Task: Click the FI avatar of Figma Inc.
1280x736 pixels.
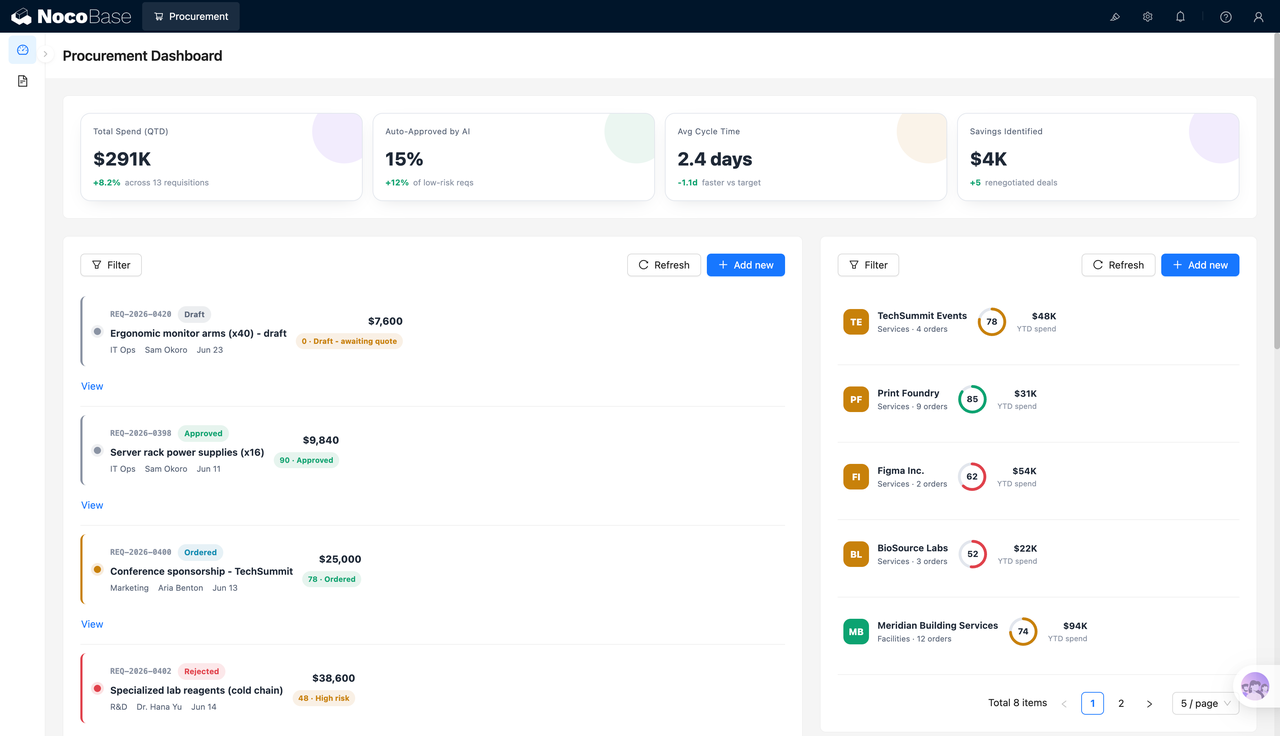Action: (x=856, y=477)
